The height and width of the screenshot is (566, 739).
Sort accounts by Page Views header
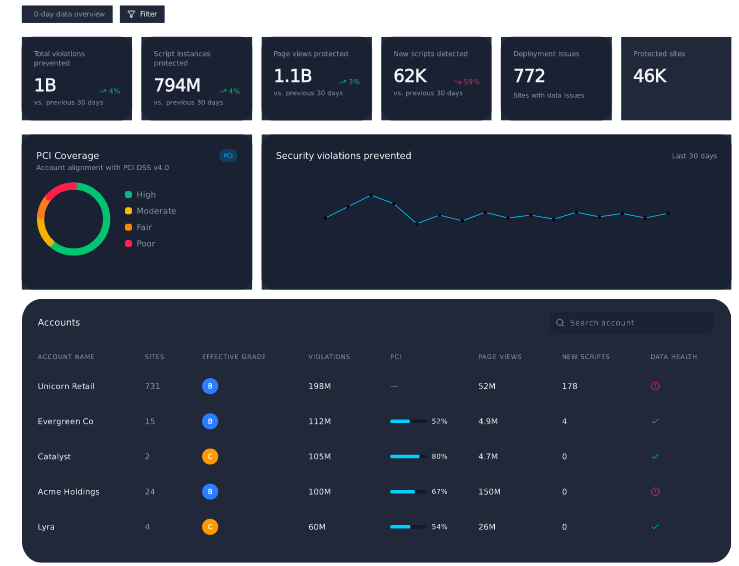pyautogui.click(x=500, y=357)
